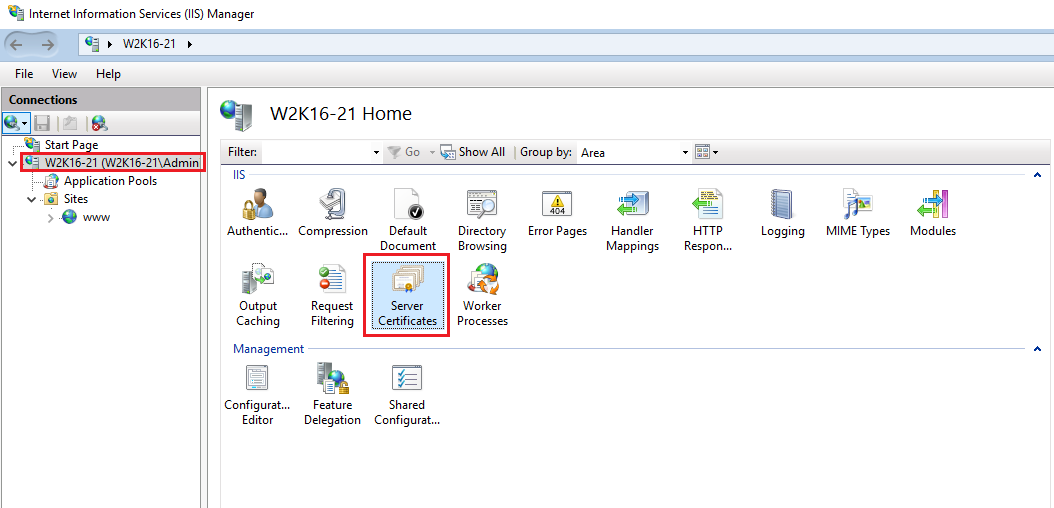Collapse the Sites node
The height and width of the screenshot is (508, 1054).
coord(32,200)
